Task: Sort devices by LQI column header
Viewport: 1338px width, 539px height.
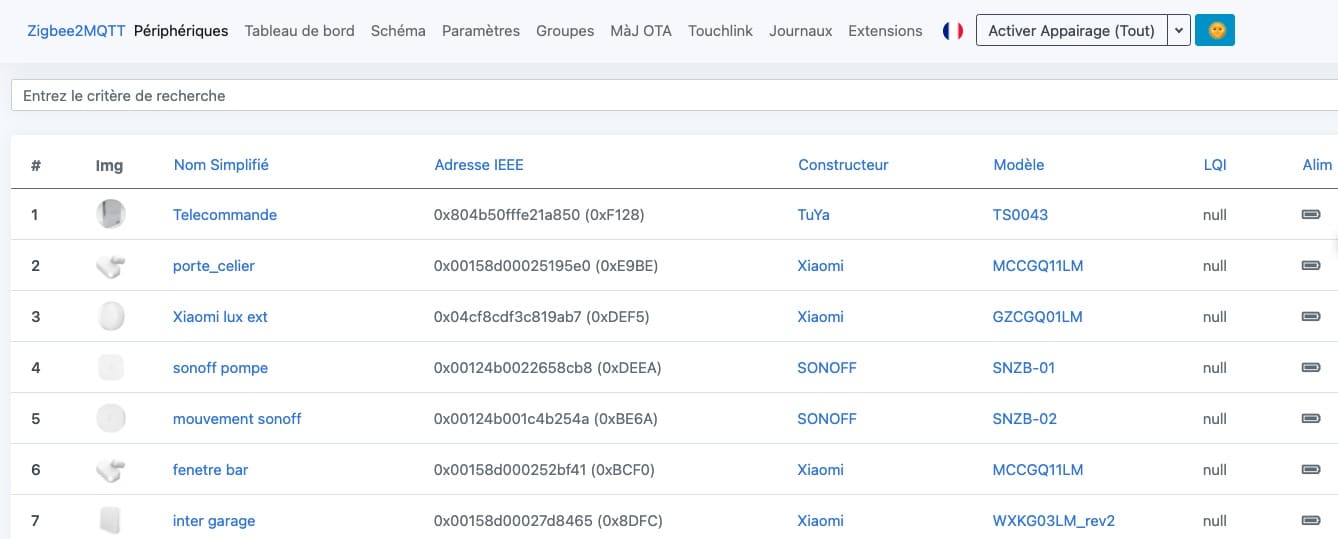Action: (x=1215, y=164)
